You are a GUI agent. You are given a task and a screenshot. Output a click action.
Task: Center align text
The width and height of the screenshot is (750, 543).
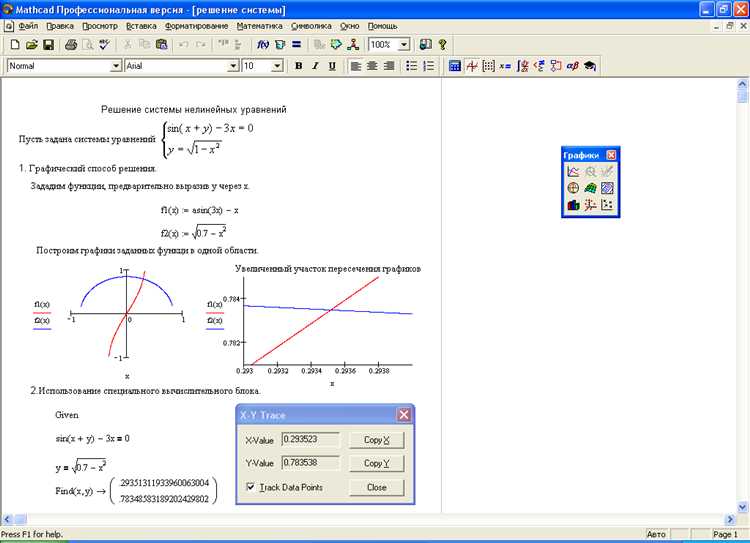(372, 66)
